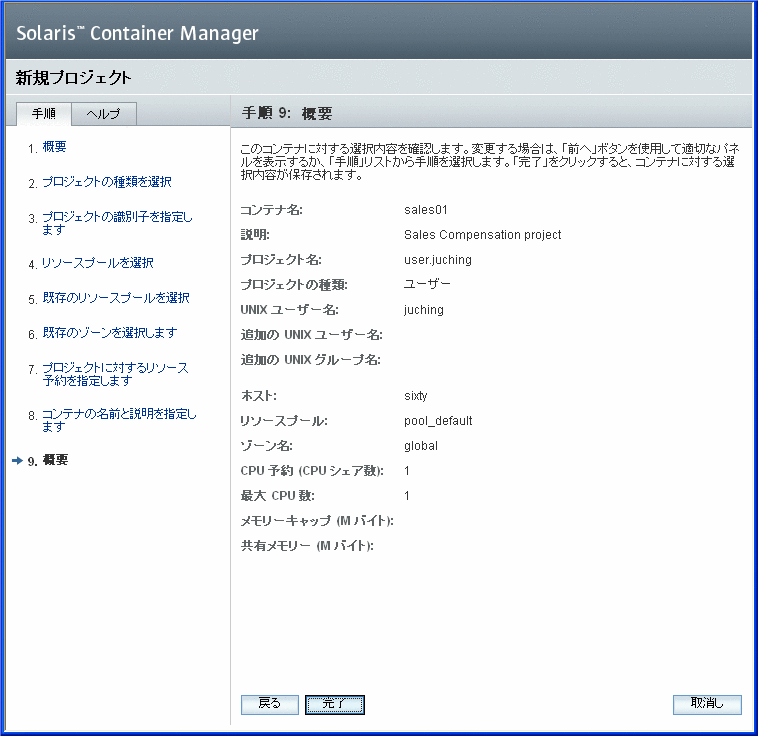Screen dimensions: 758x736
Task: Cancel with the 取消し button
Action: click(x=707, y=704)
